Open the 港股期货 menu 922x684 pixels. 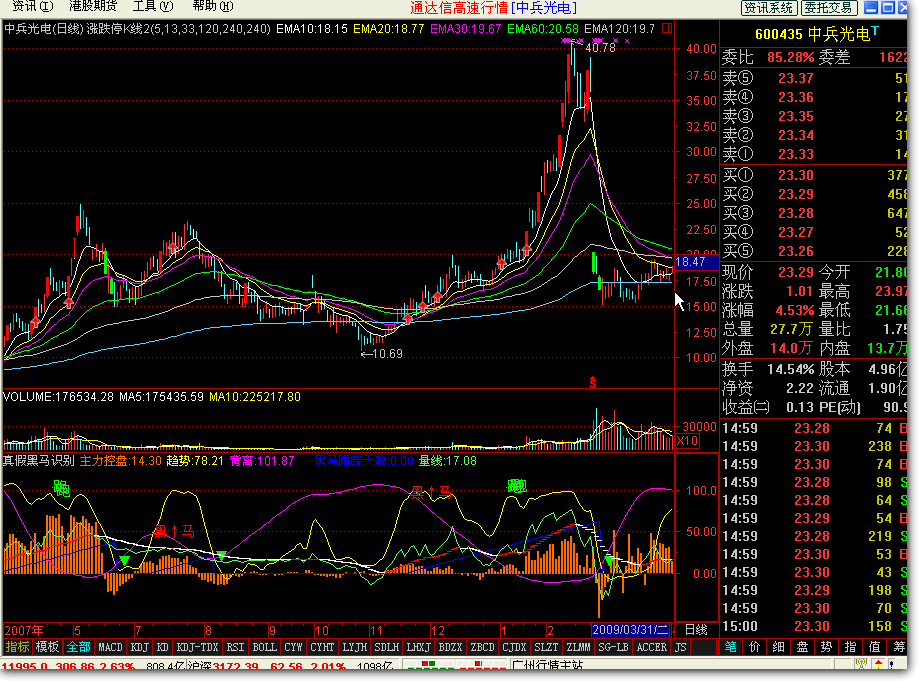click(93, 6)
